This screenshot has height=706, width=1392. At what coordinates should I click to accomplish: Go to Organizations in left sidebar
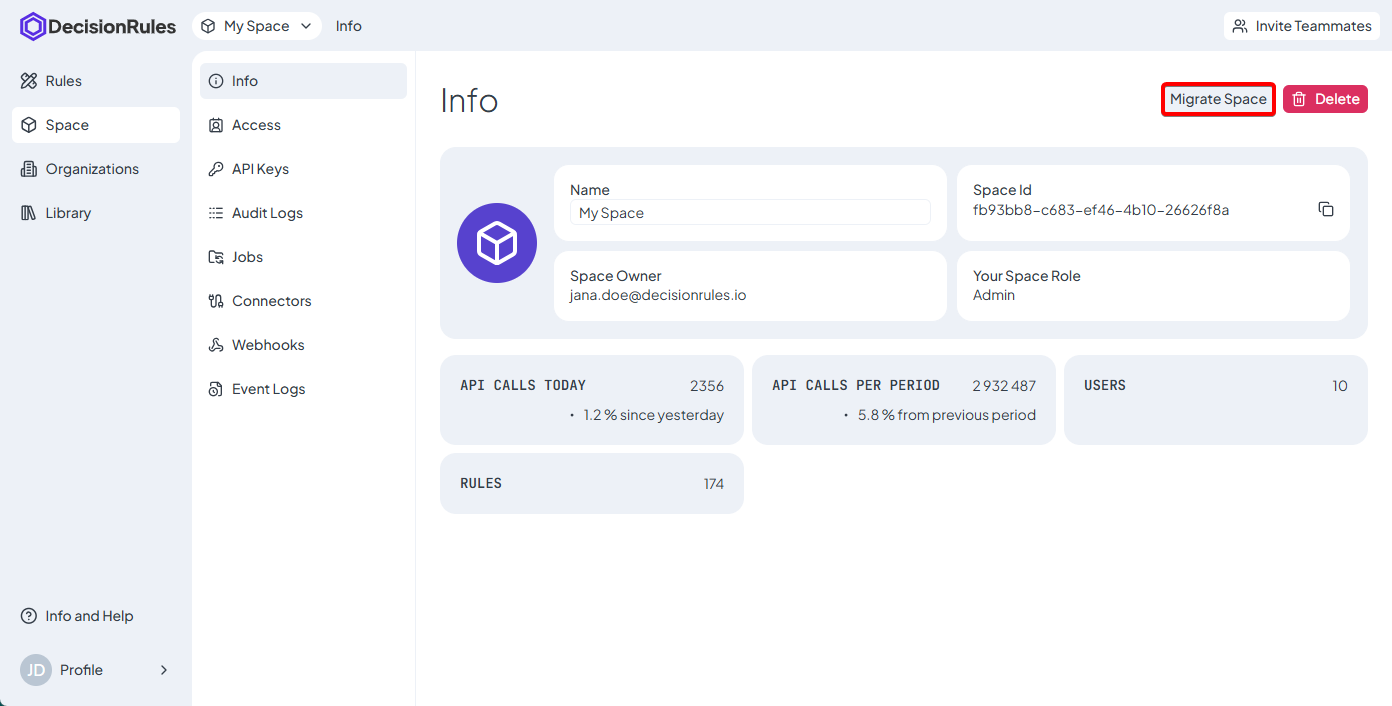point(92,169)
